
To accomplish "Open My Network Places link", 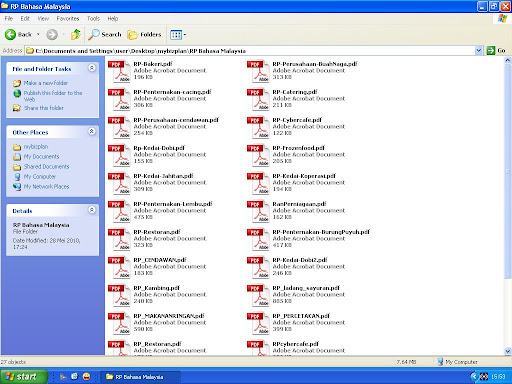I will pyautogui.click(x=46, y=187).
